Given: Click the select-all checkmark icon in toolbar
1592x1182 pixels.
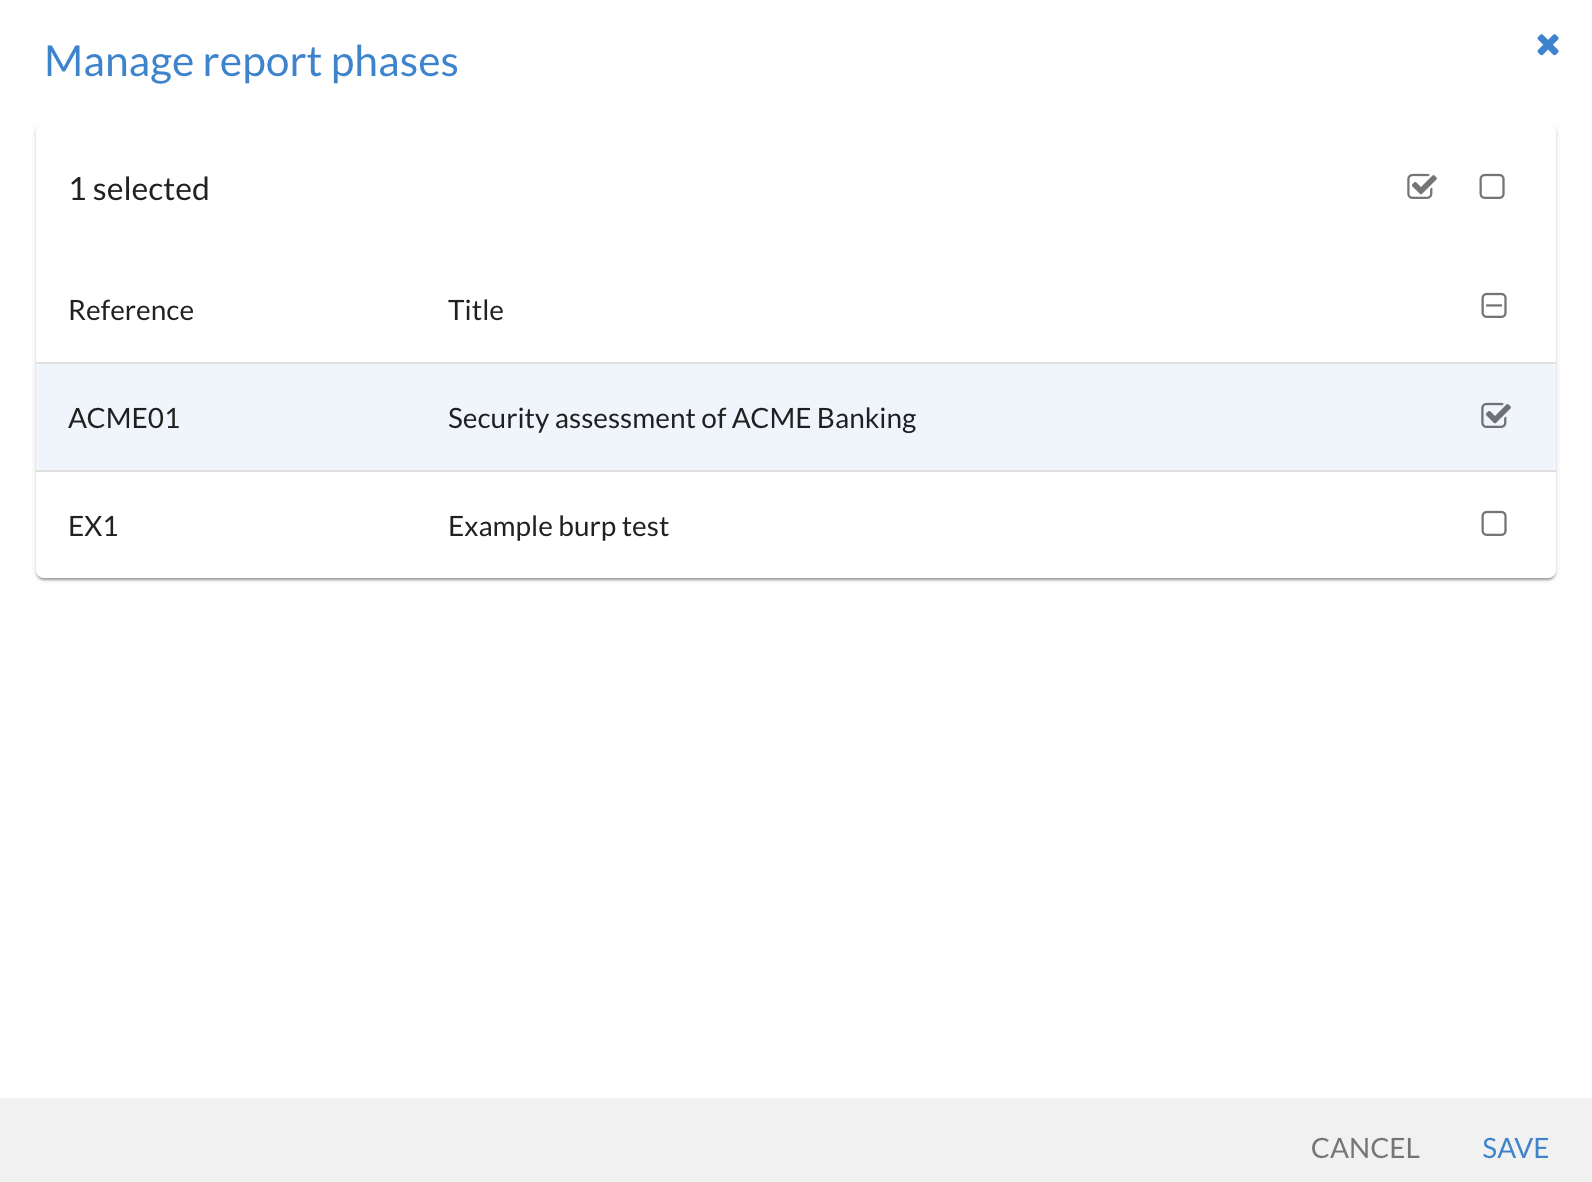Looking at the screenshot, I should tap(1421, 187).
